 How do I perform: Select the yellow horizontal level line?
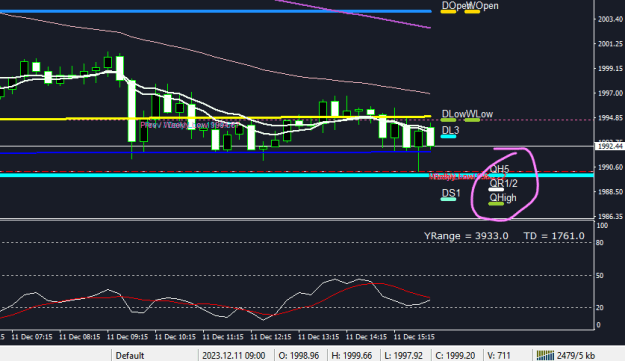point(215,118)
